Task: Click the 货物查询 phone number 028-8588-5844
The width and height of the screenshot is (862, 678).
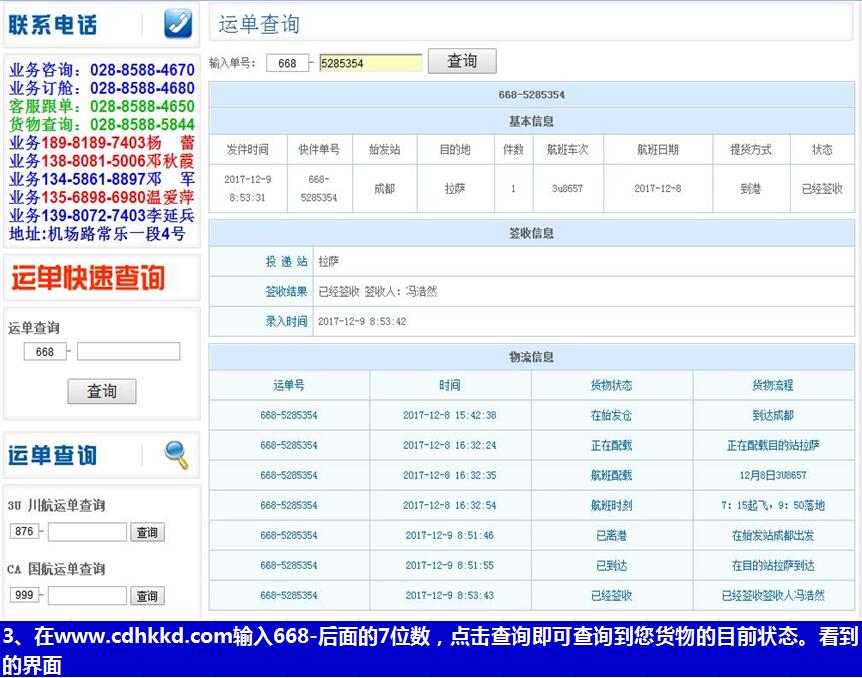Action: pos(142,124)
